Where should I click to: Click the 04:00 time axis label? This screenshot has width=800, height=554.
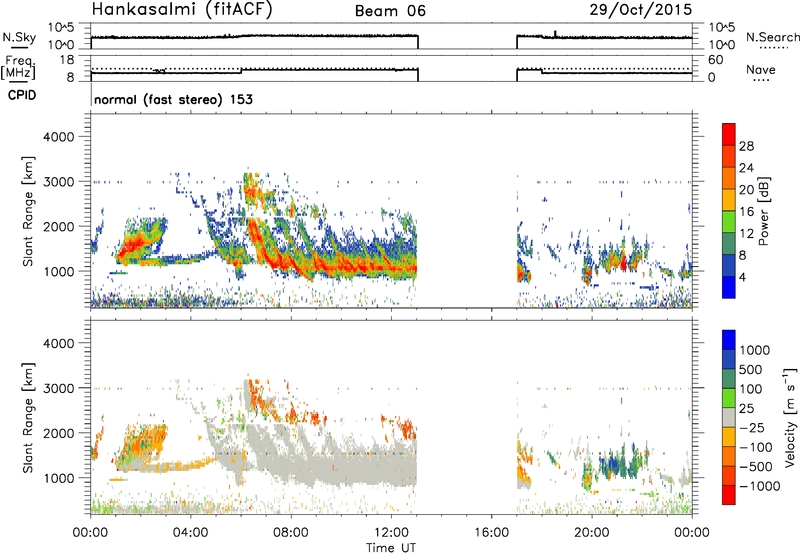point(191,533)
